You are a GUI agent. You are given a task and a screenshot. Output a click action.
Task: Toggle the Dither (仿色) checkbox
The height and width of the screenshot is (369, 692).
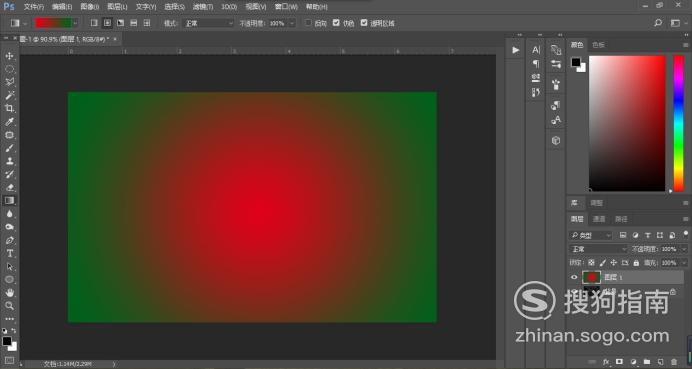point(336,23)
